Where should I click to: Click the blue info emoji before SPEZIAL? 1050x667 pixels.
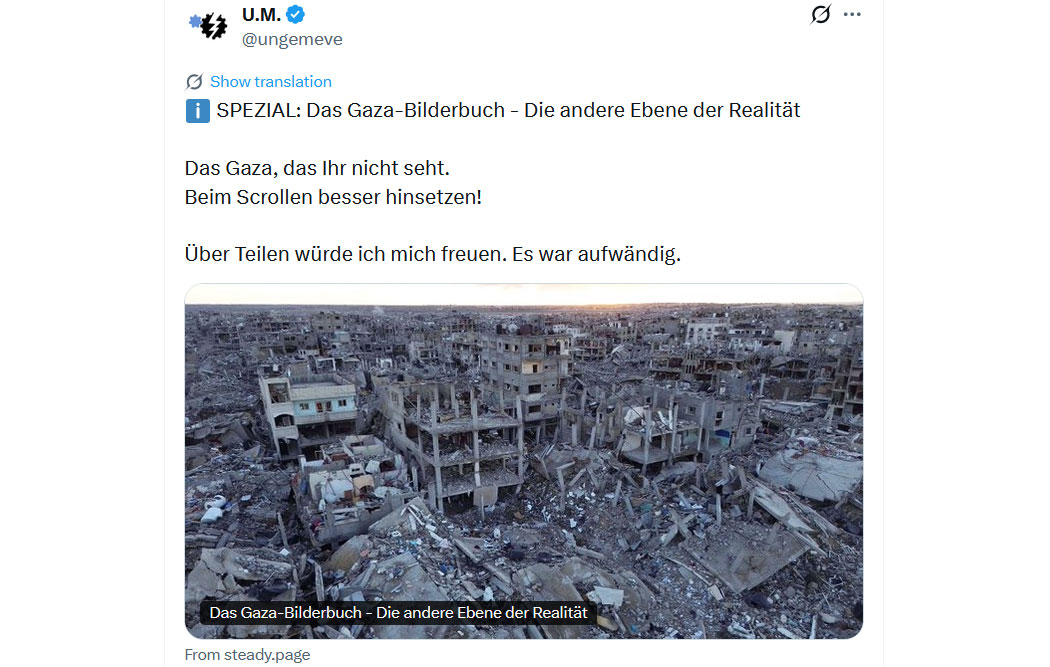(198, 110)
